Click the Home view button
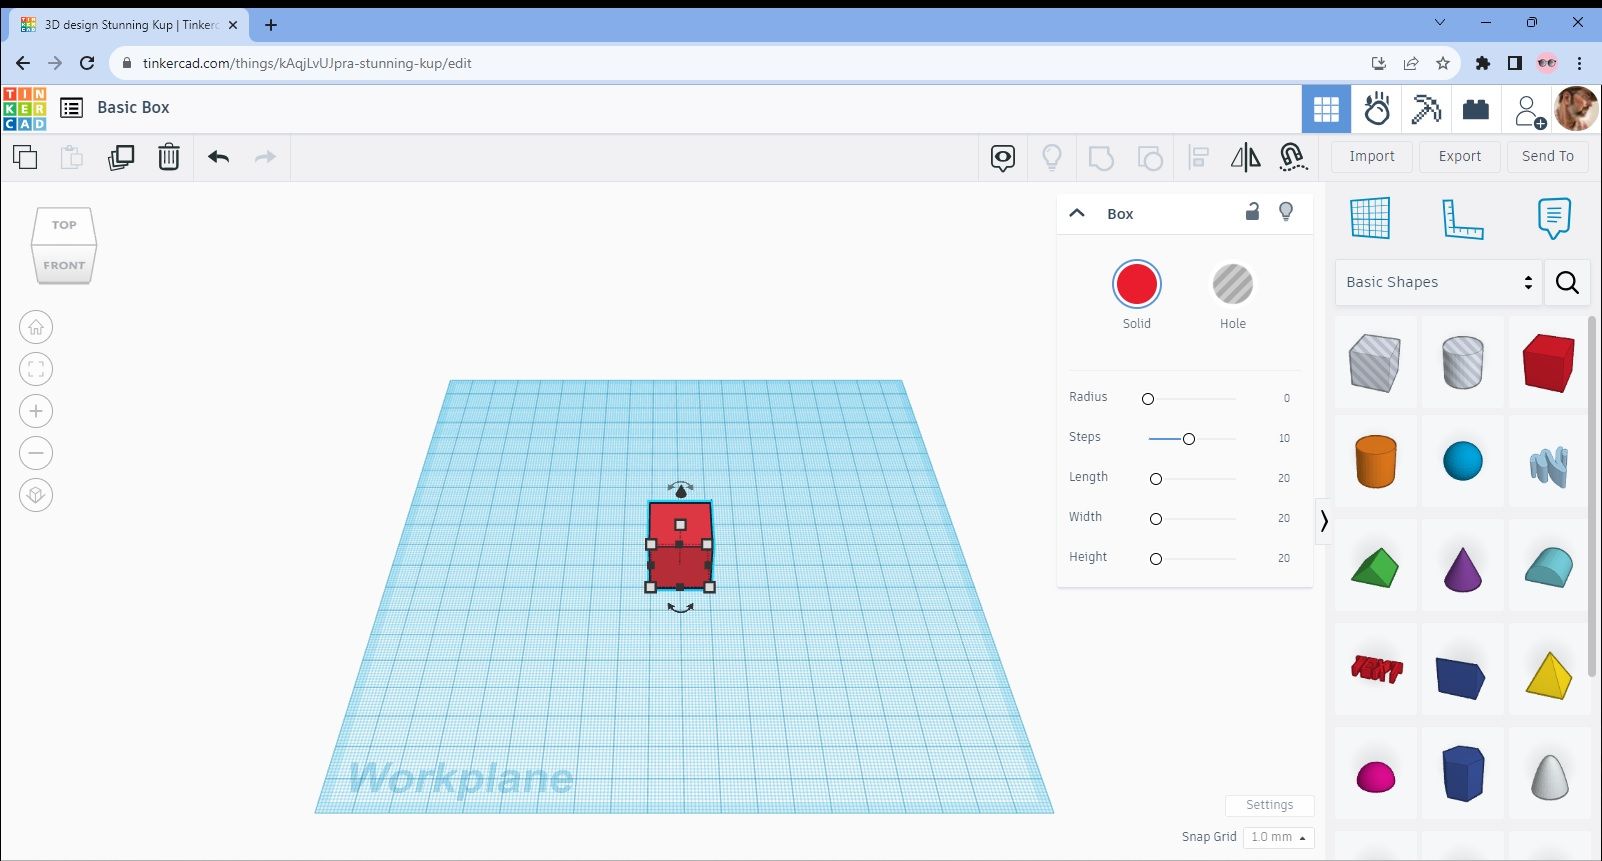Image resolution: width=1602 pixels, height=861 pixels. [36, 327]
